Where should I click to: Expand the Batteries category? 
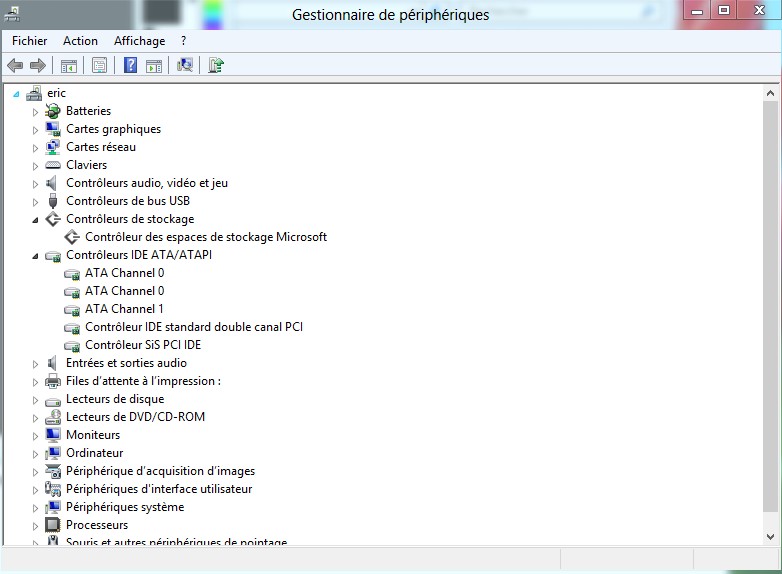click(x=35, y=112)
